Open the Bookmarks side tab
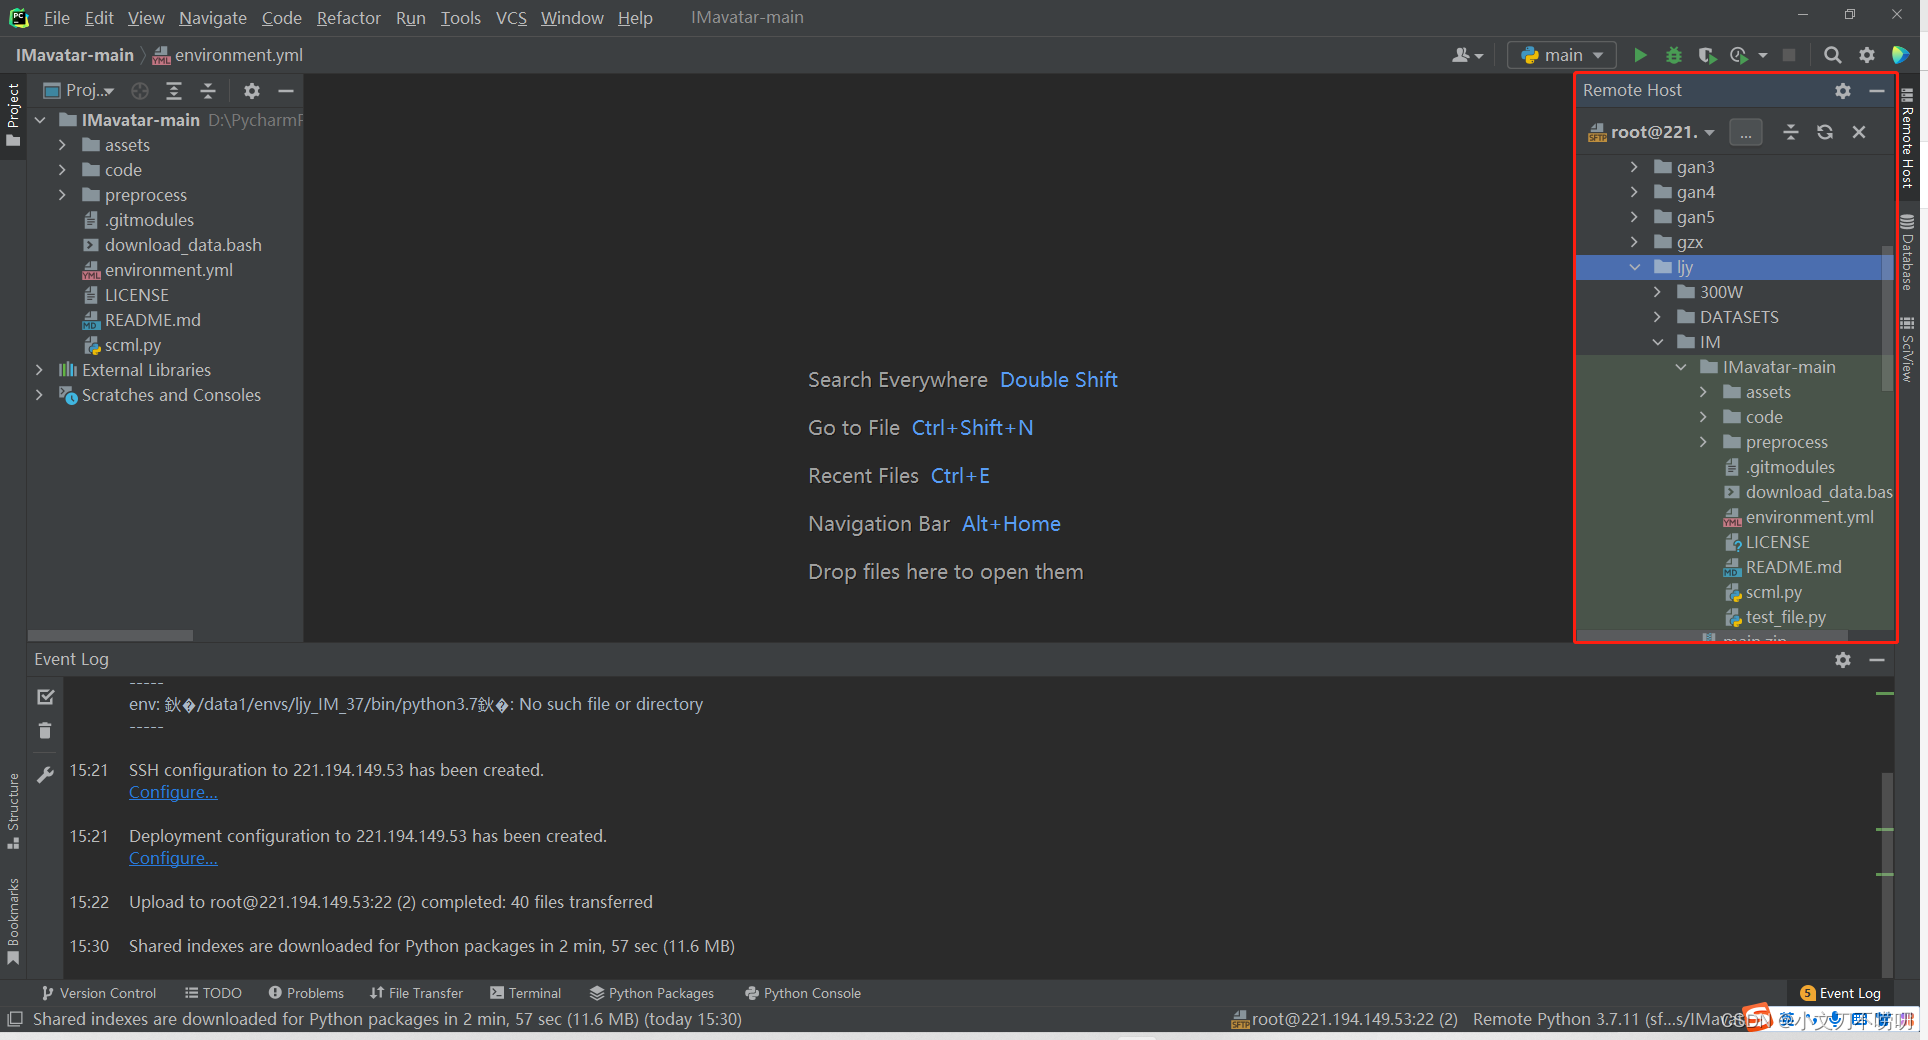 (x=13, y=921)
